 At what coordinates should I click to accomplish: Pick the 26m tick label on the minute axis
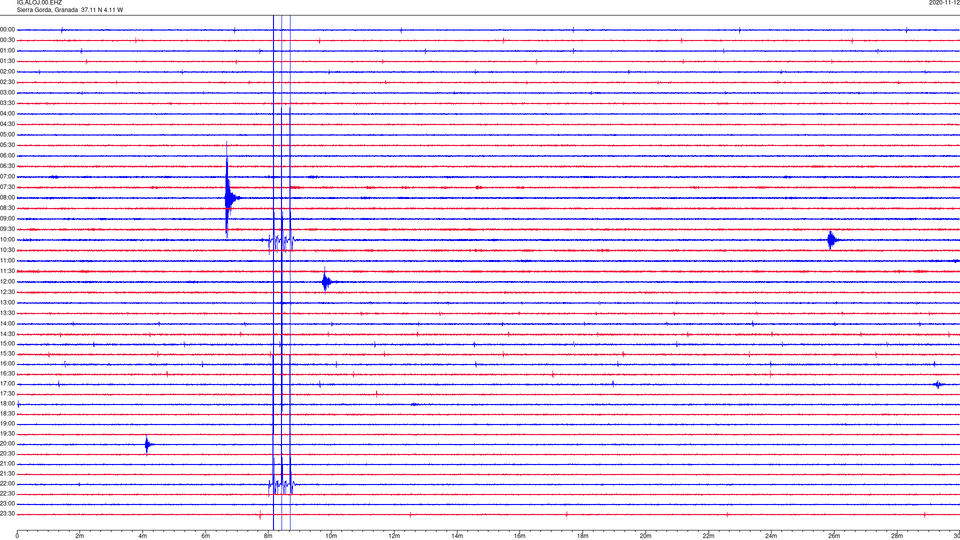(834, 536)
